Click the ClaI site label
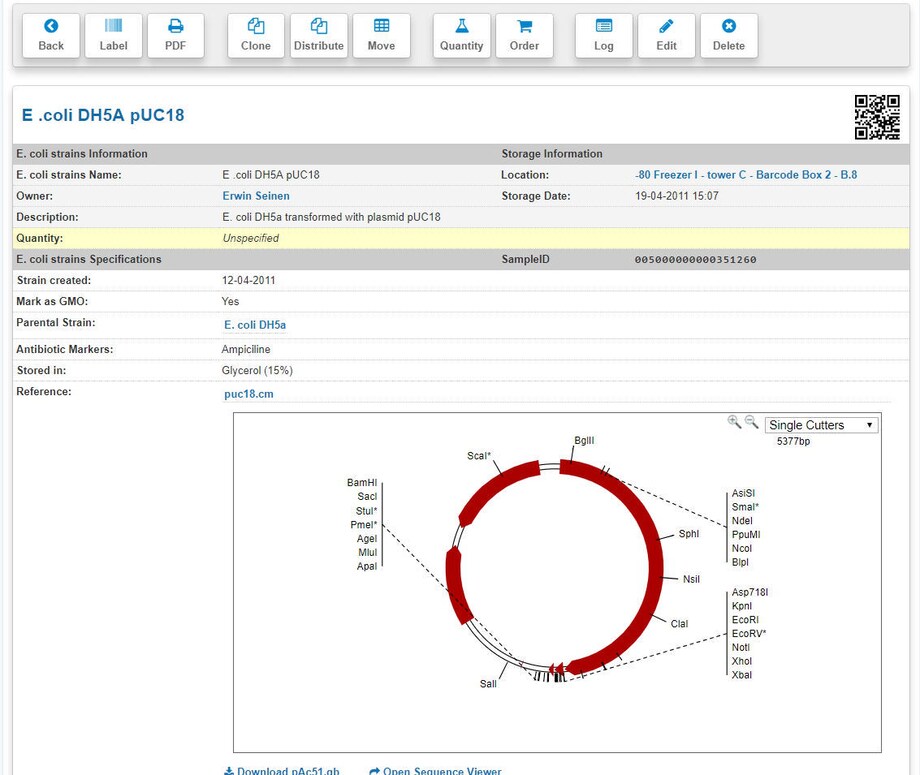The width and height of the screenshot is (920, 775). click(x=679, y=624)
